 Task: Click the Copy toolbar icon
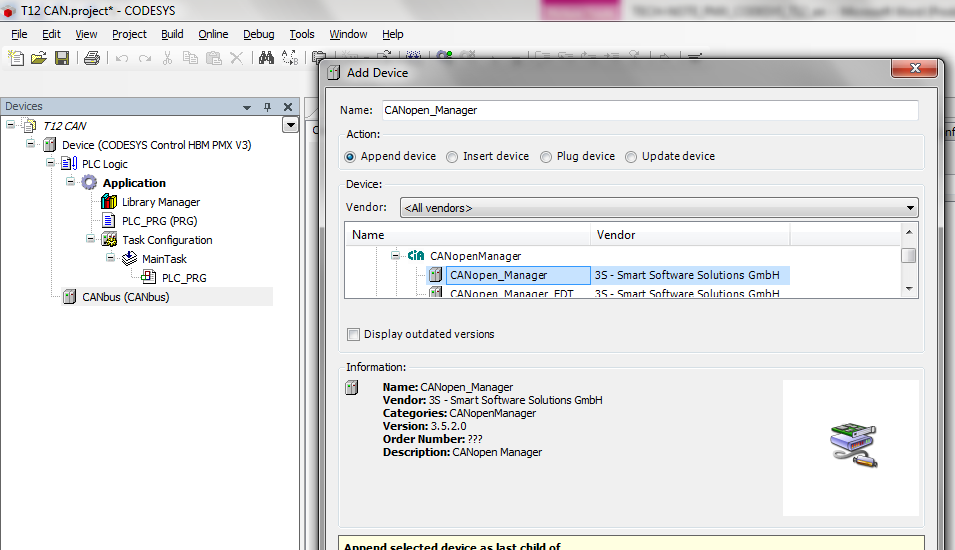190,58
